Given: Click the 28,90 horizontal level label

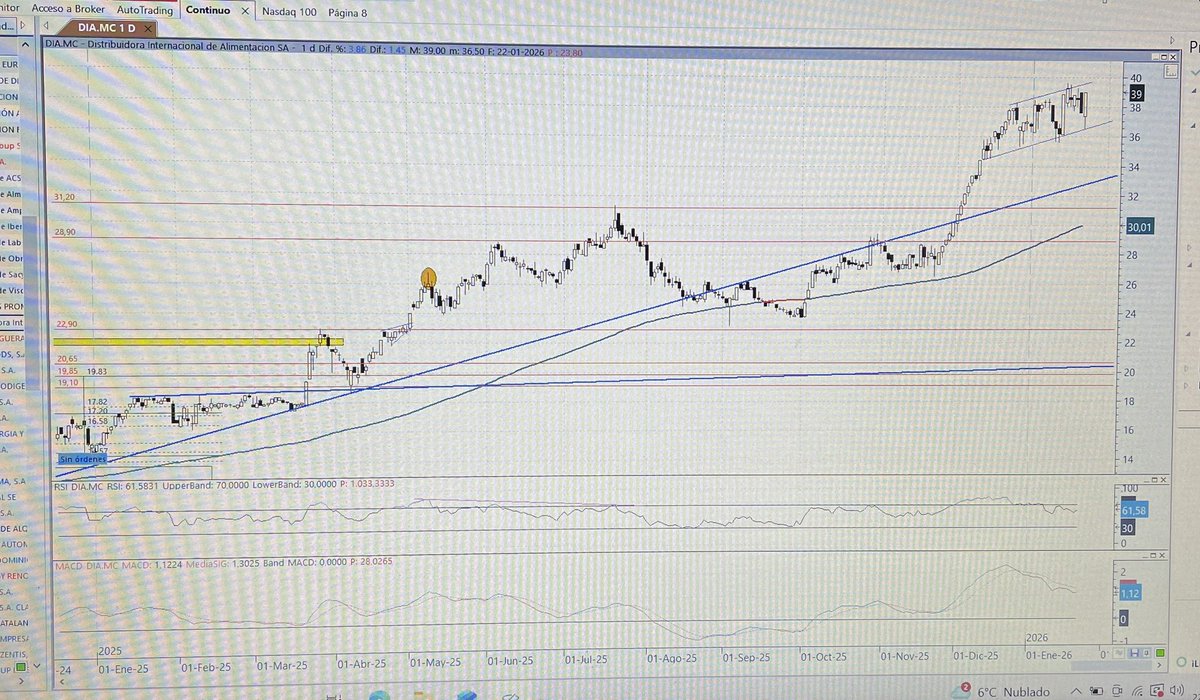Looking at the screenshot, I should (64, 232).
